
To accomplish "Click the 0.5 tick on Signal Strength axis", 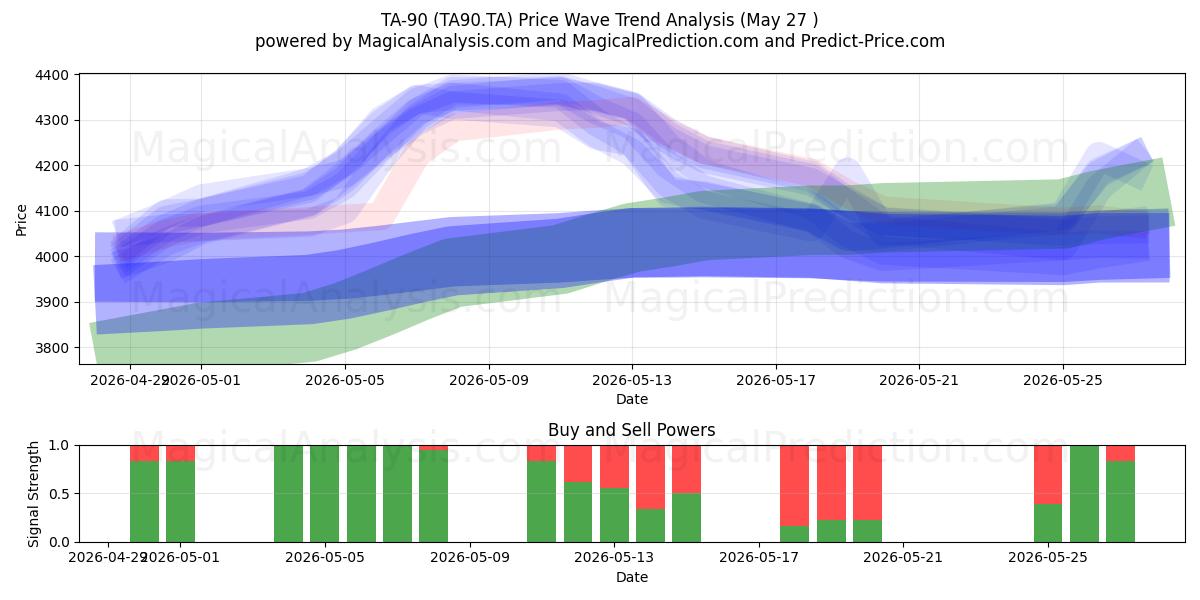I will point(58,494).
